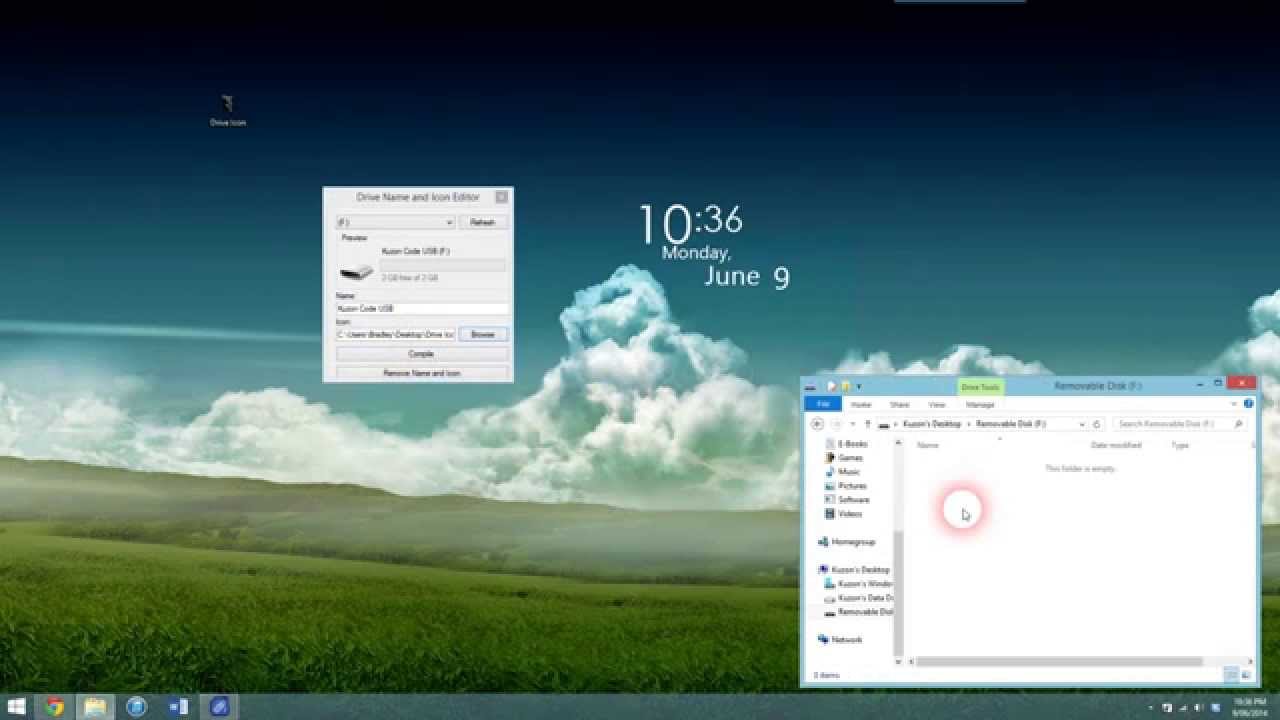1280x720 pixels.
Task: Close the Drive Name and Icon Editor
Action: coord(501,197)
